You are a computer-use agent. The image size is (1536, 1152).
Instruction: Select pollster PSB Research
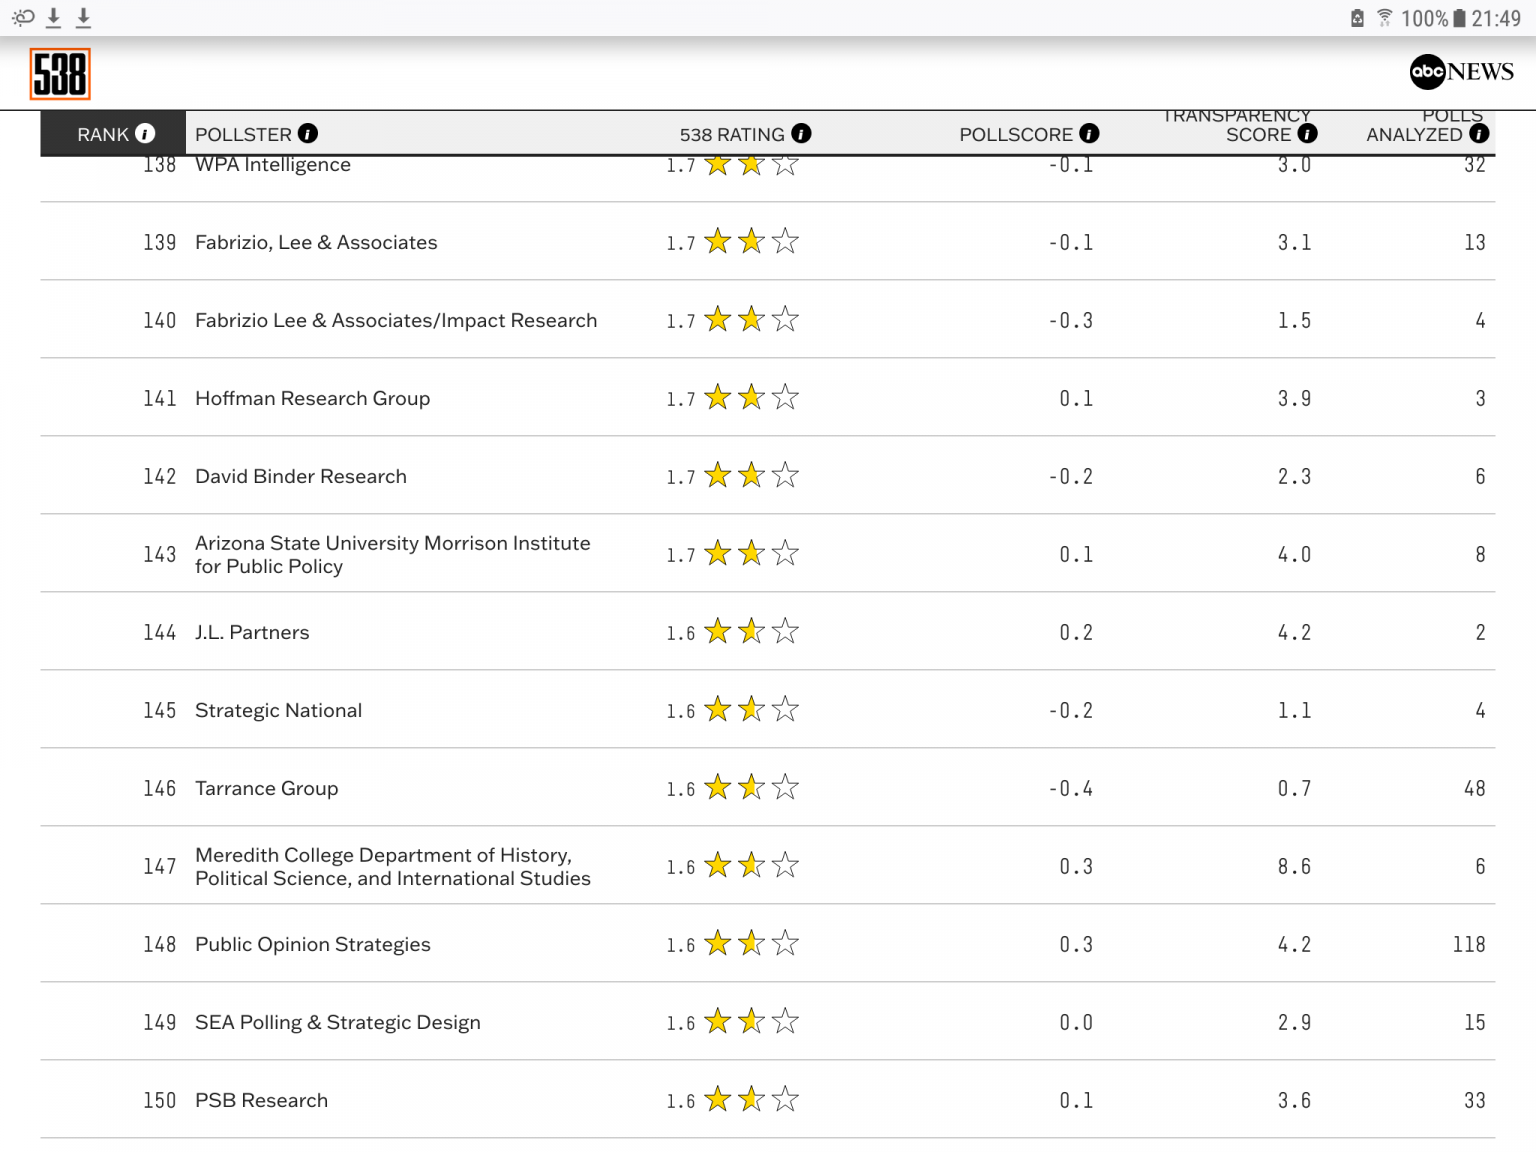(261, 1100)
